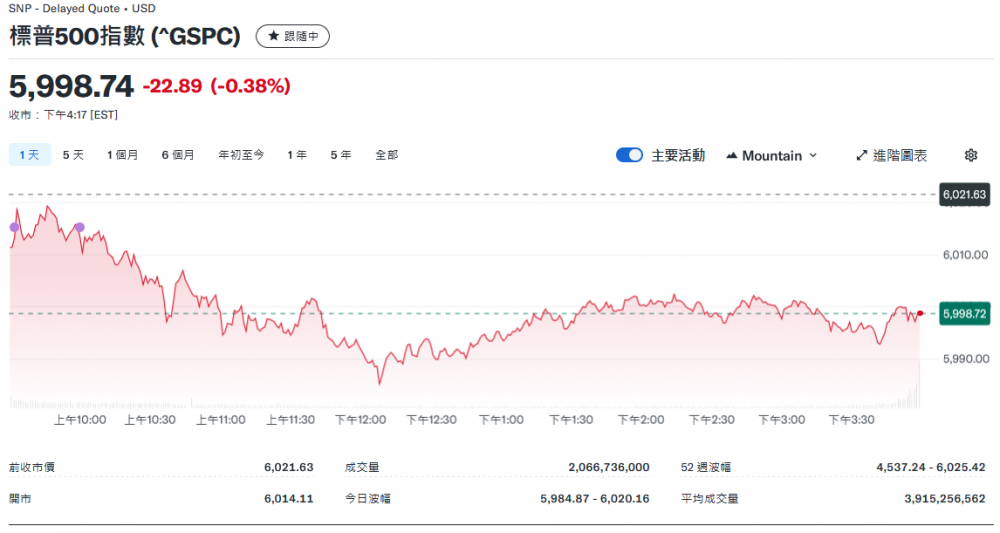Click the red current price dot on chart
Viewport: 1000px width, 533px height.
920,314
